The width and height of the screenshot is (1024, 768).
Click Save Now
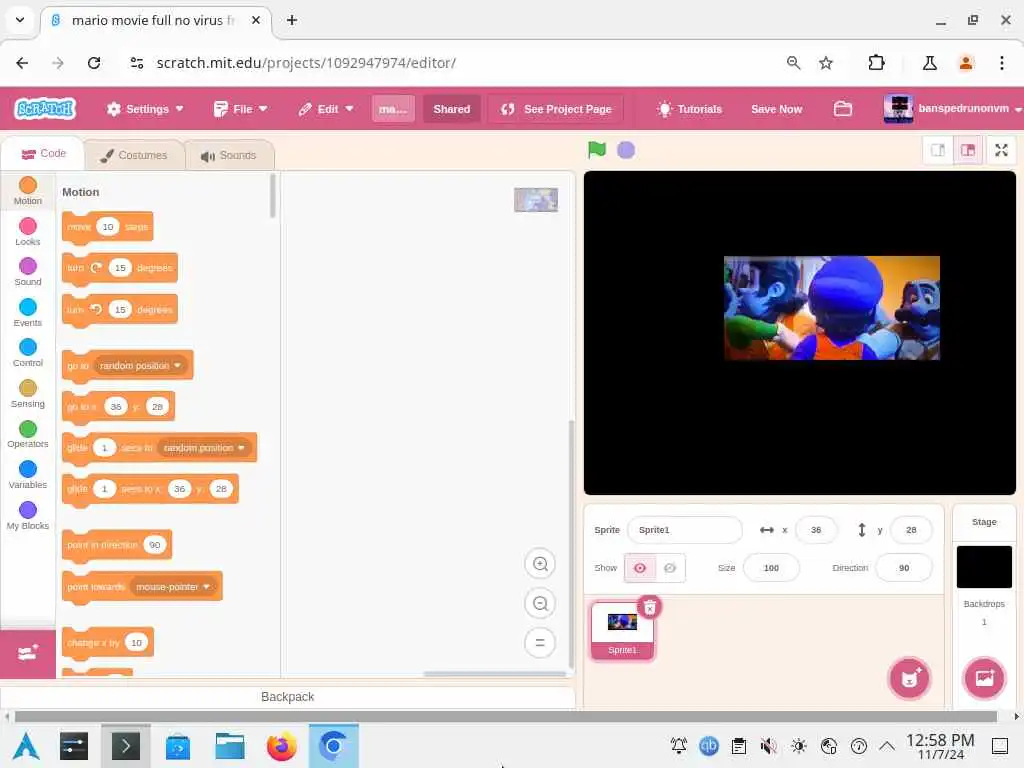click(776, 109)
